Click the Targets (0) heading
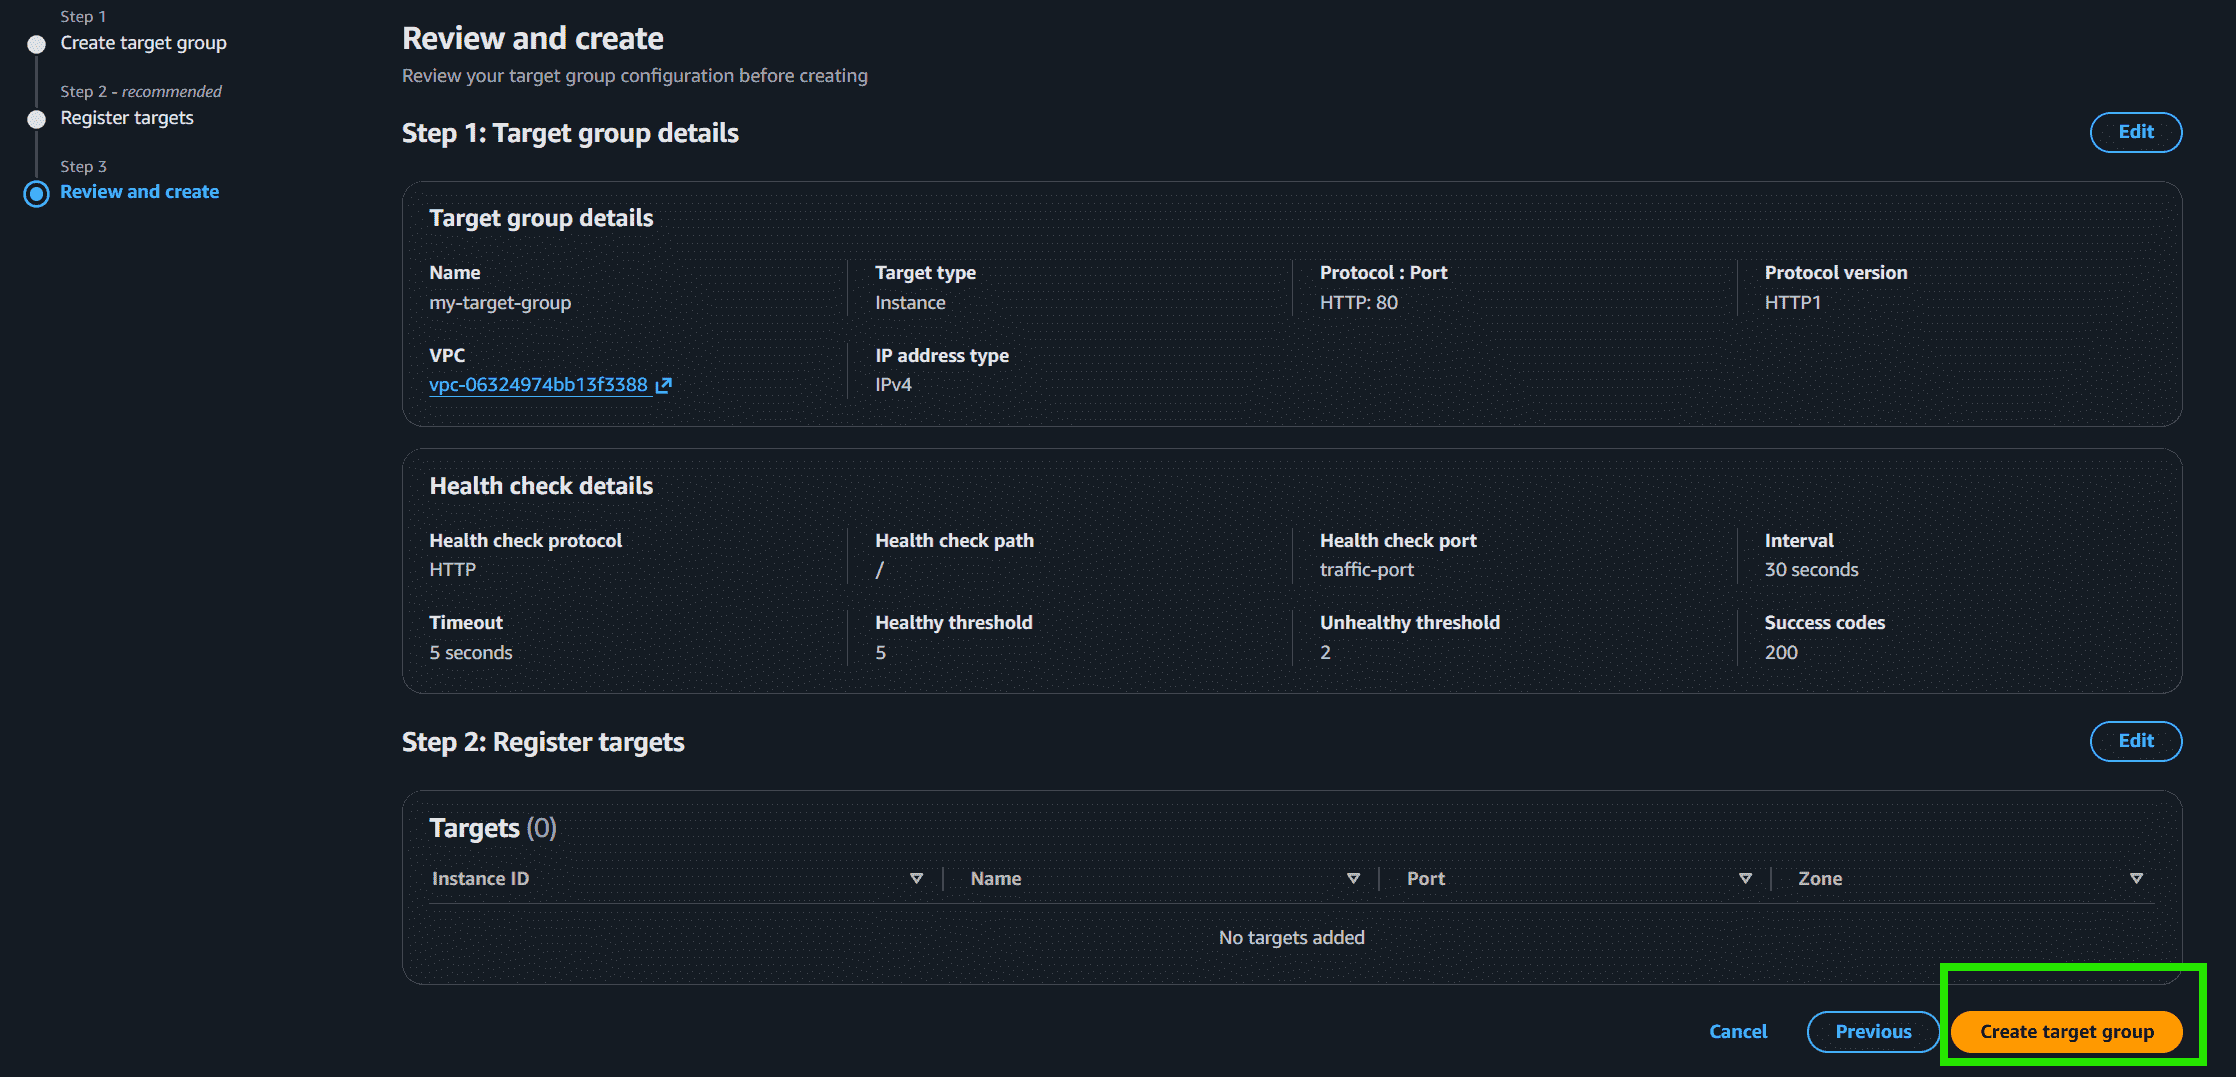Image resolution: width=2236 pixels, height=1077 pixels. coord(493,828)
